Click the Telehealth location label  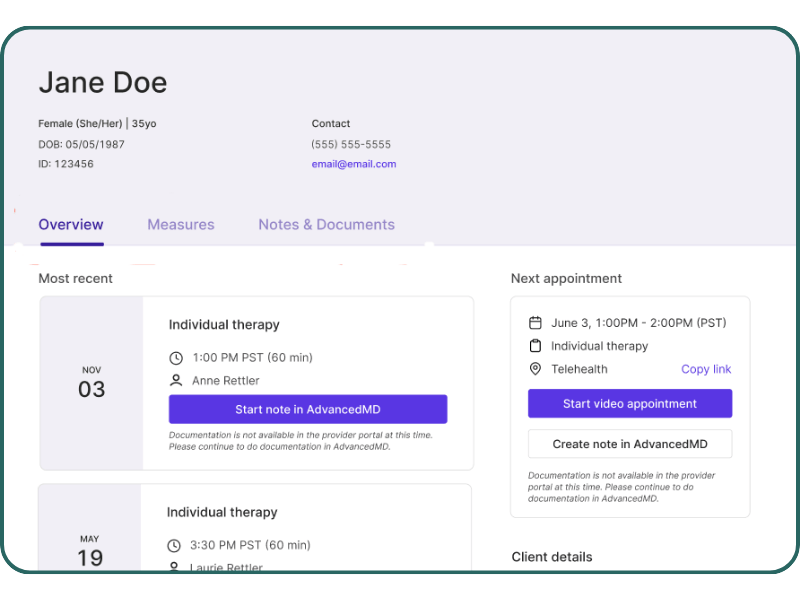click(x=579, y=369)
